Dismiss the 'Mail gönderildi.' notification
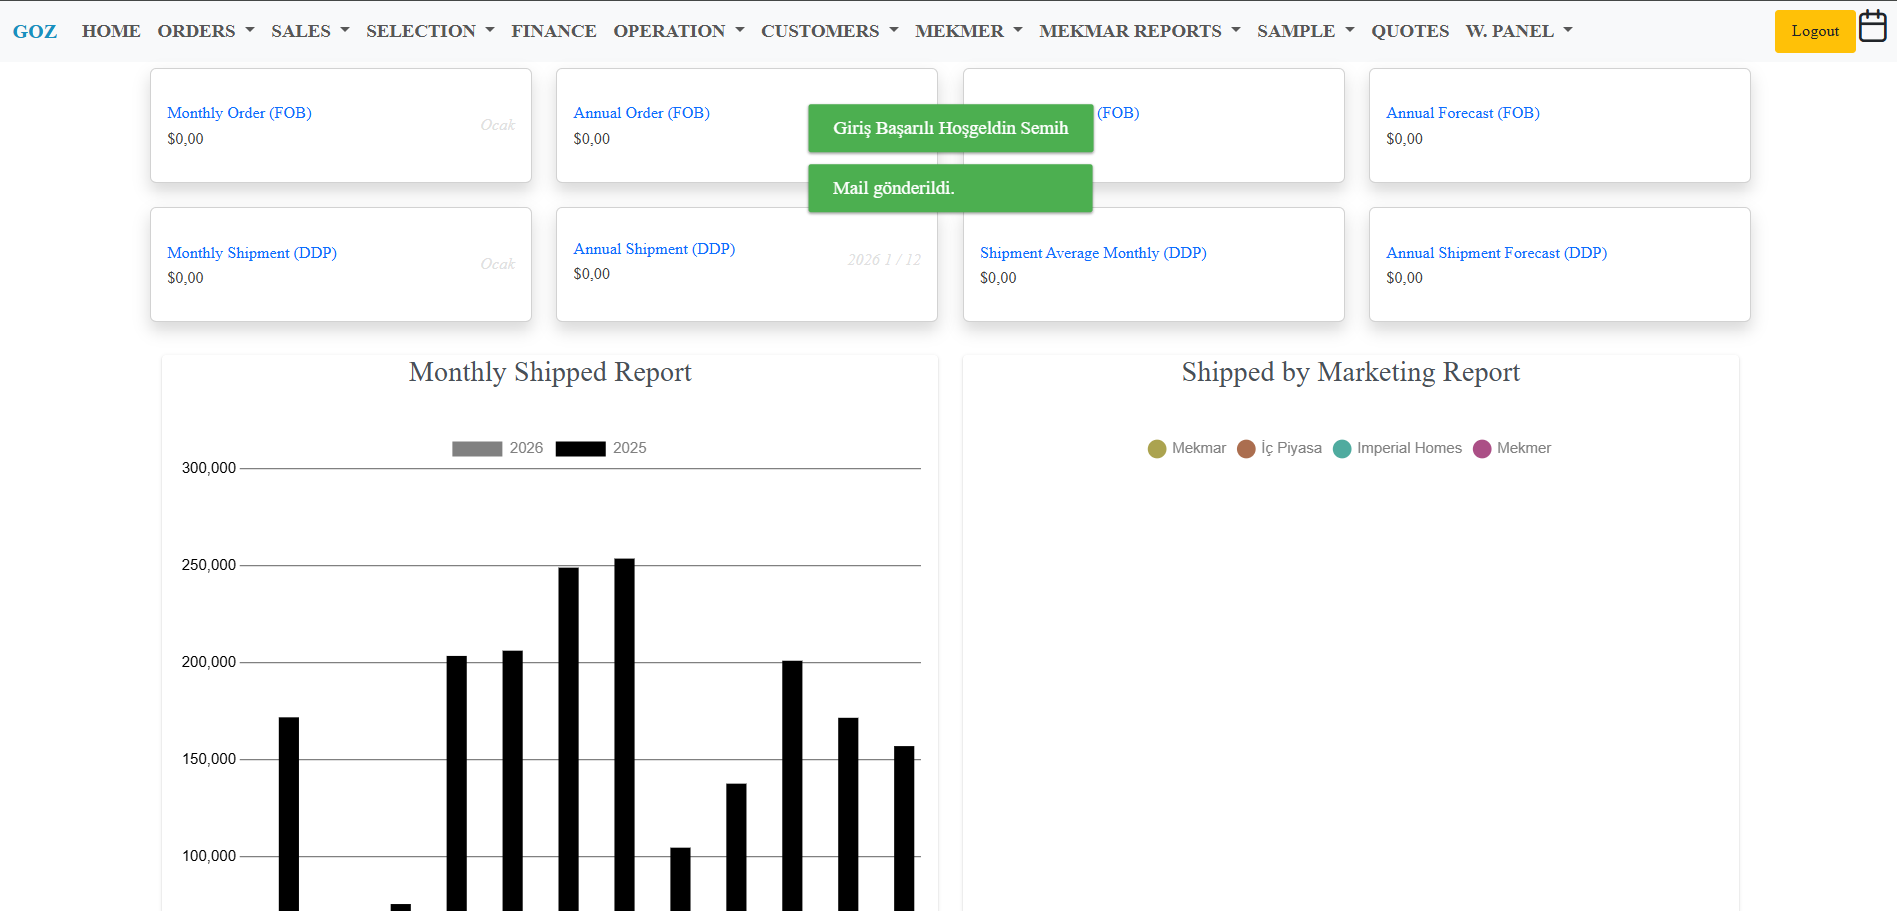Screen dimensions: 1897x911 pyautogui.click(x=949, y=188)
